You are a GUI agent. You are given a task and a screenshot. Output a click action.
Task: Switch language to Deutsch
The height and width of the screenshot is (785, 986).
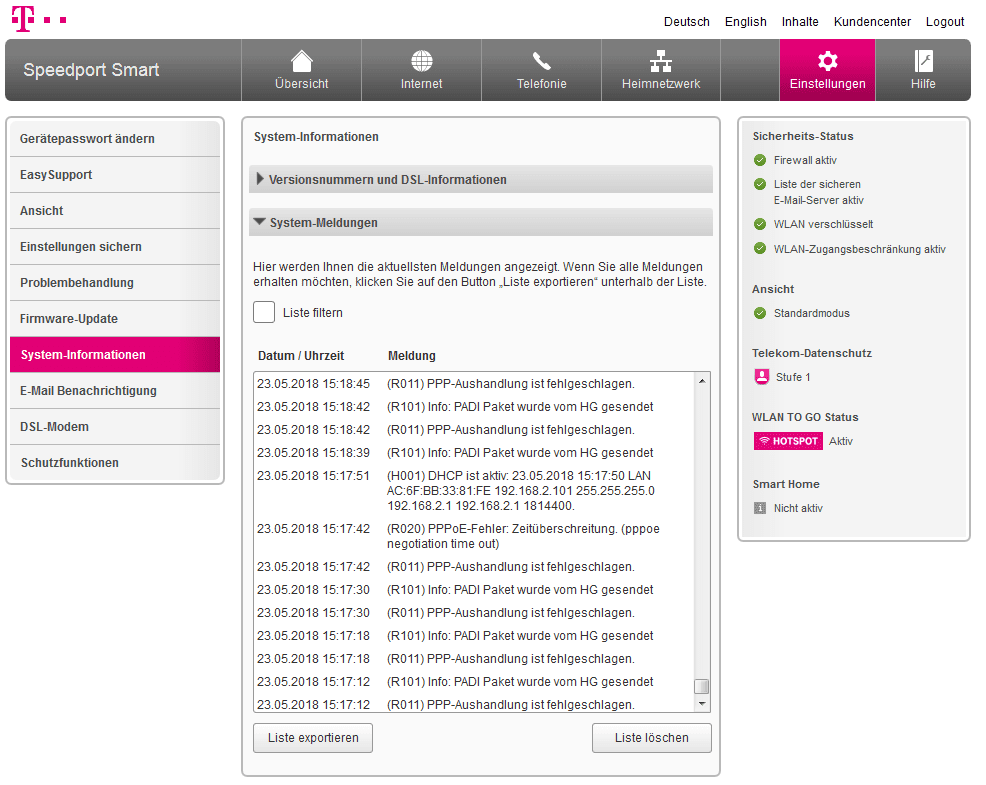[x=687, y=22]
